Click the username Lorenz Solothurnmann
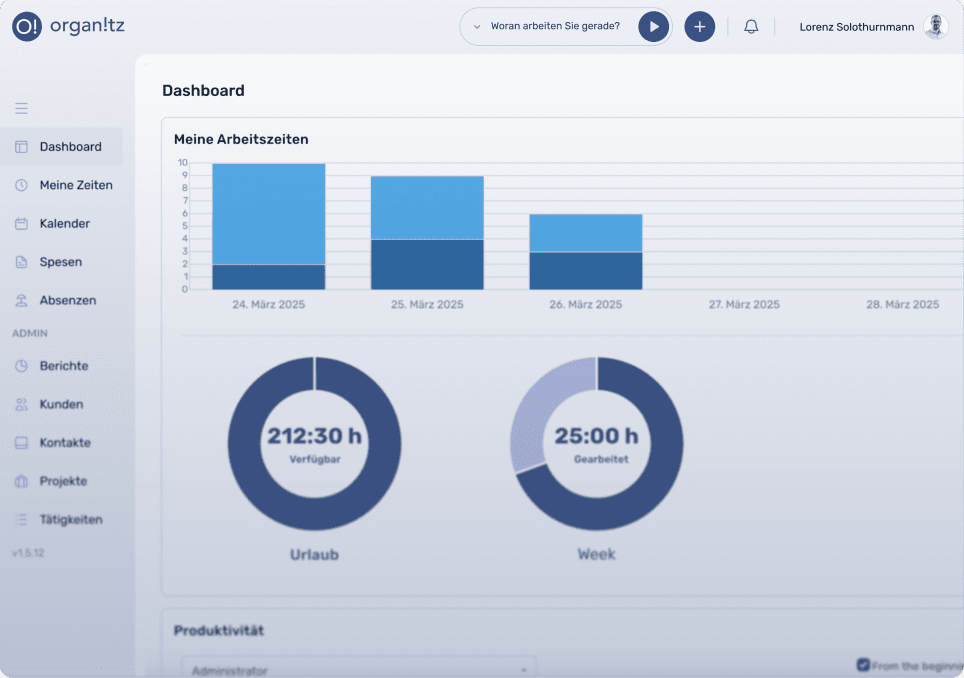 856,27
